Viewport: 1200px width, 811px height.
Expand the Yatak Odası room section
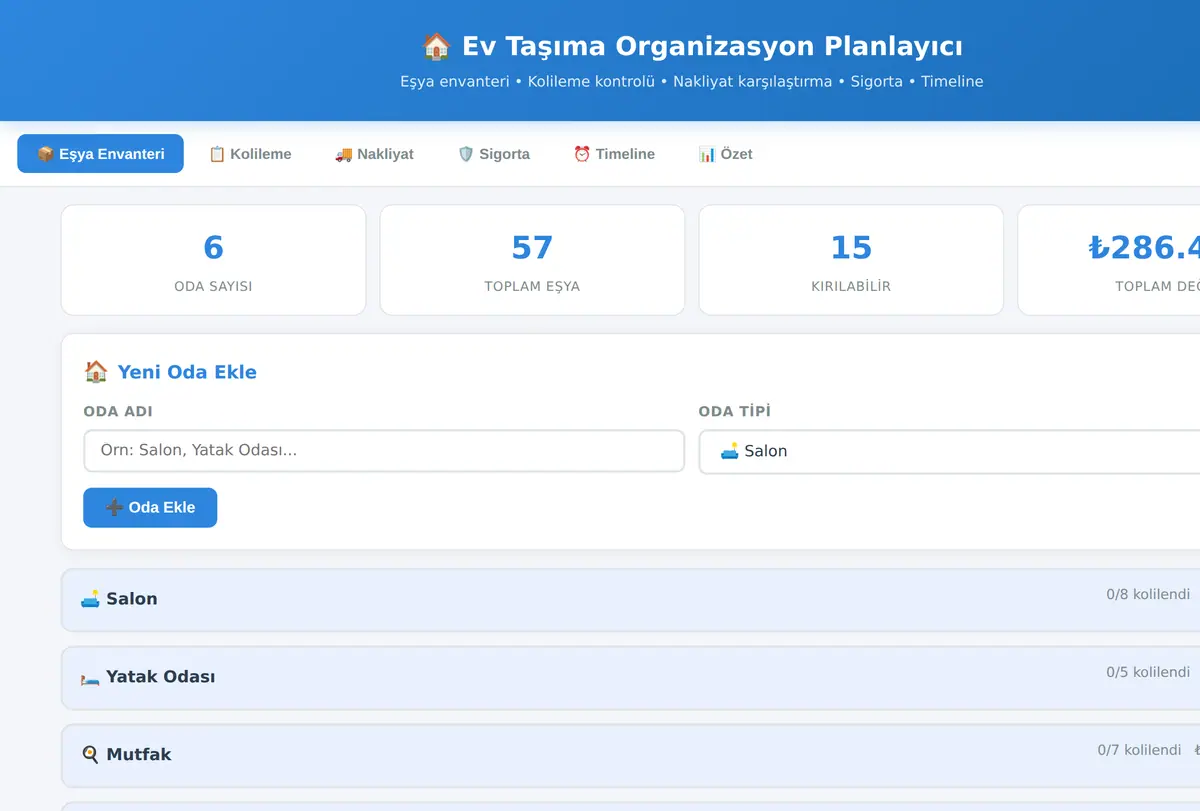pos(630,677)
